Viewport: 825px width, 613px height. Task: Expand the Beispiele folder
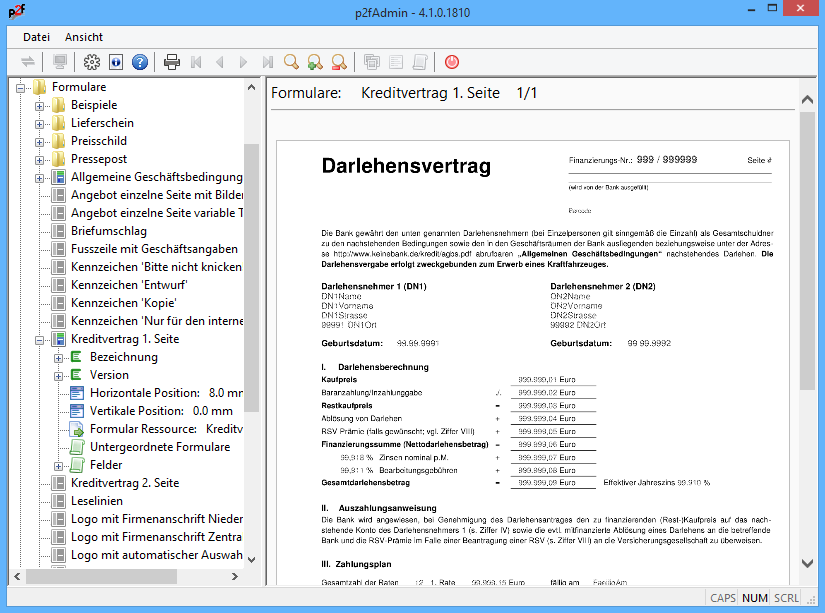(x=40, y=105)
